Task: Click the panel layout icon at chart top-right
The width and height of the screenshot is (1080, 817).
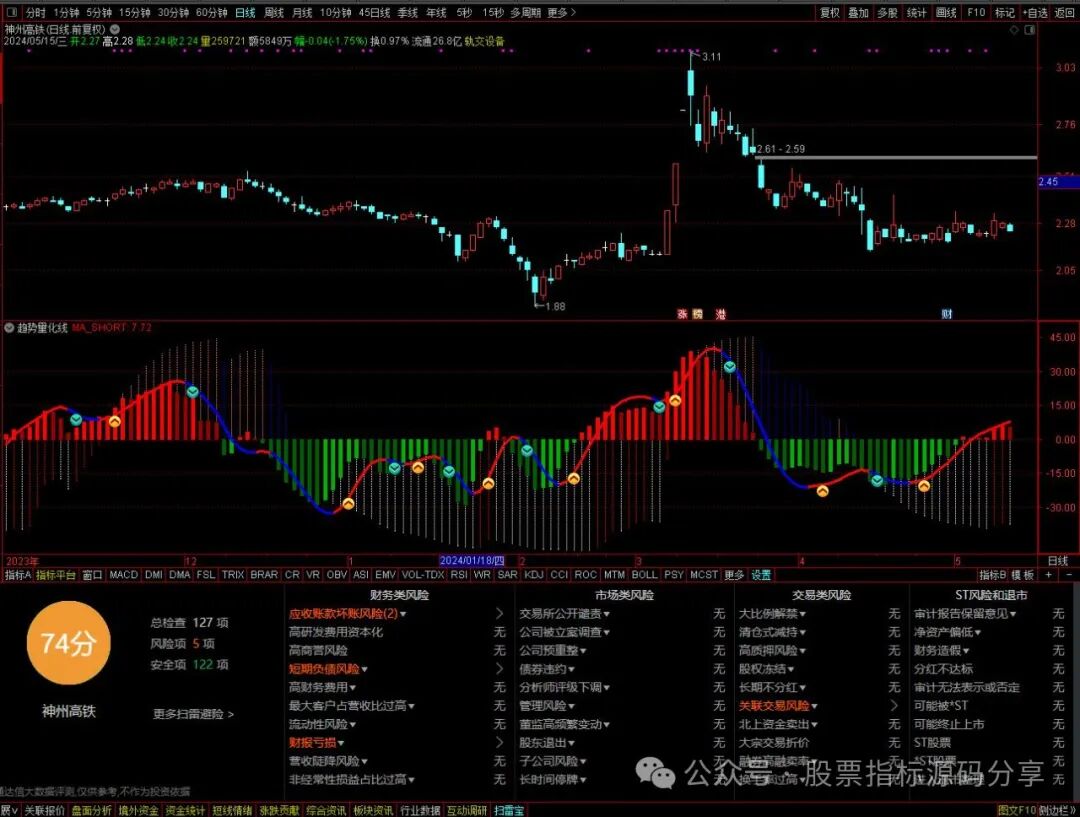Action: [1029, 30]
